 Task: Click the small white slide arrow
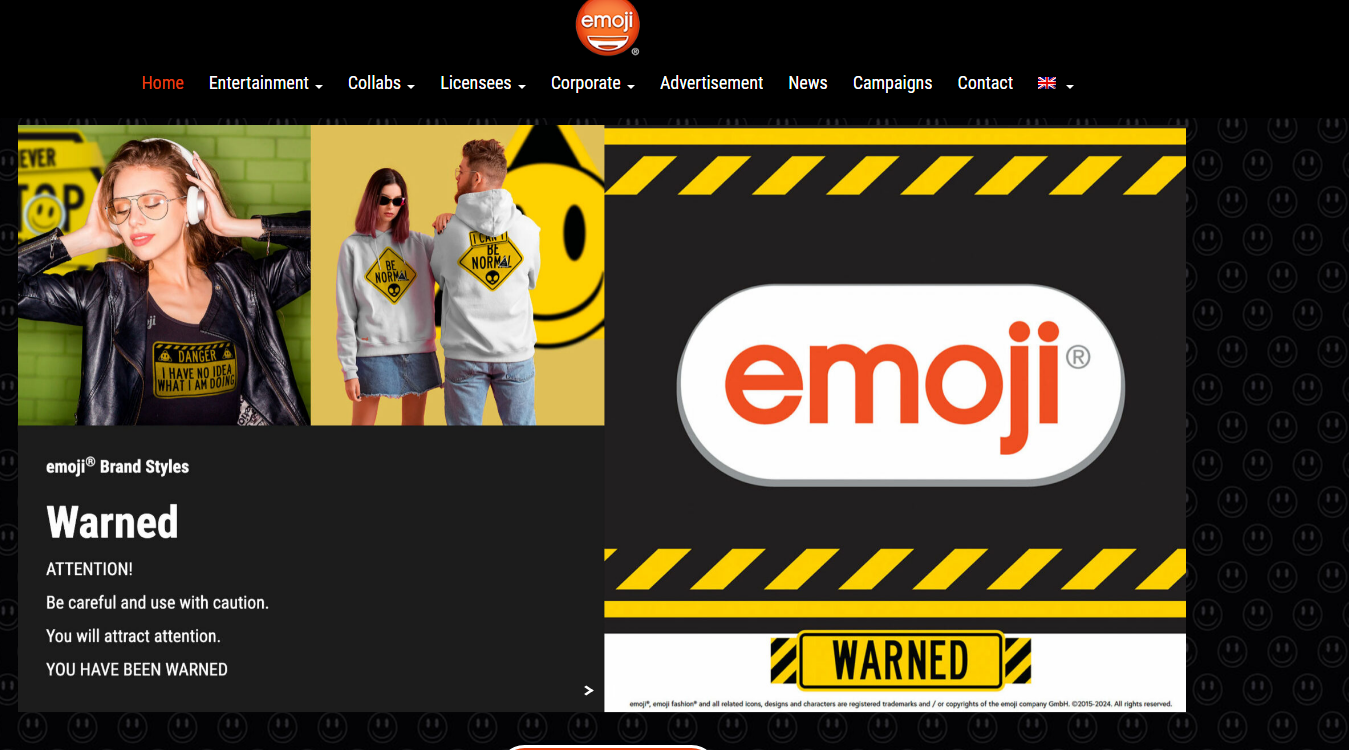589,690
